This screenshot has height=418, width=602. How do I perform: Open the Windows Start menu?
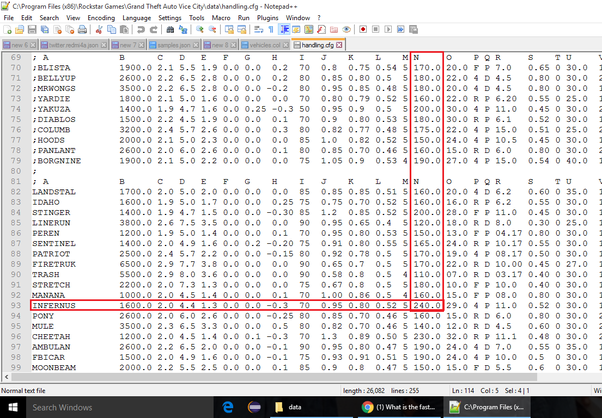12,407
